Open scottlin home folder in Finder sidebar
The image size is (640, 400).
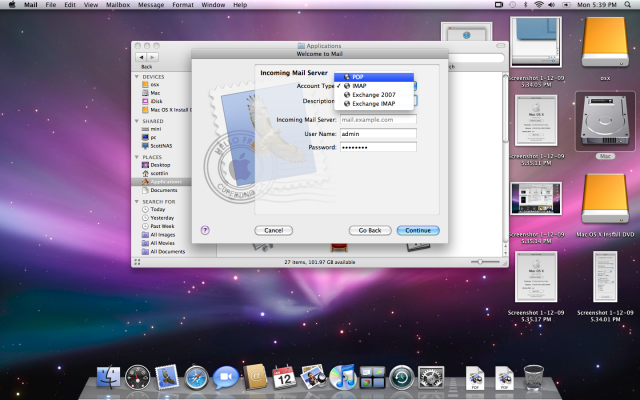click(x=161, y=173)
